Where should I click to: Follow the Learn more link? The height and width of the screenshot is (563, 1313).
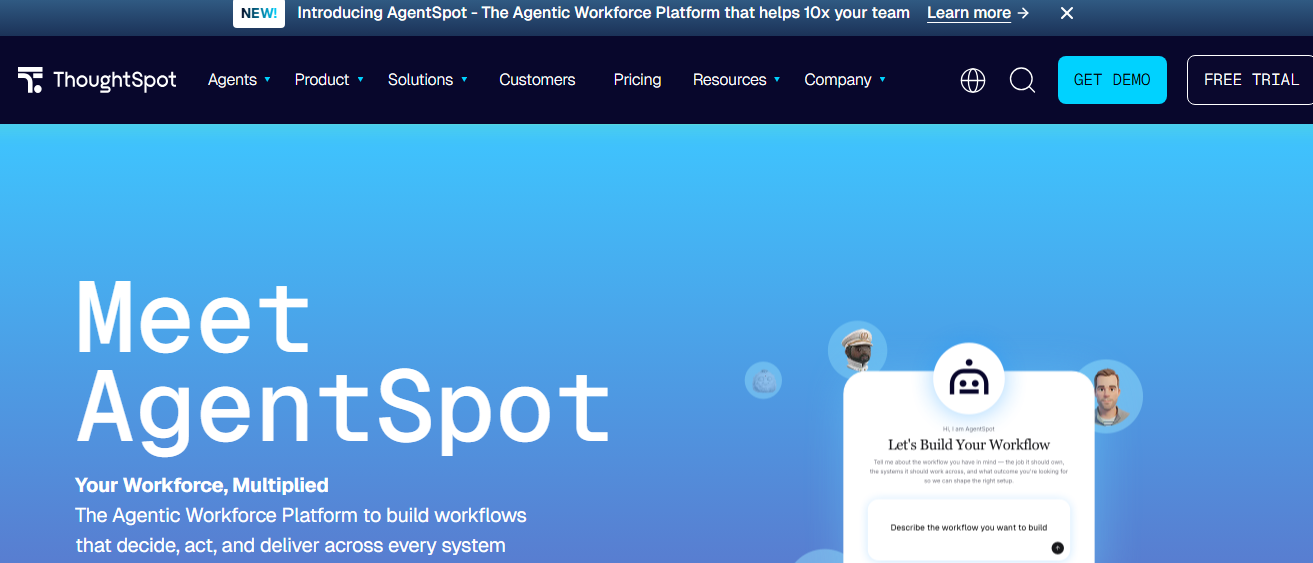pos(978,13)
